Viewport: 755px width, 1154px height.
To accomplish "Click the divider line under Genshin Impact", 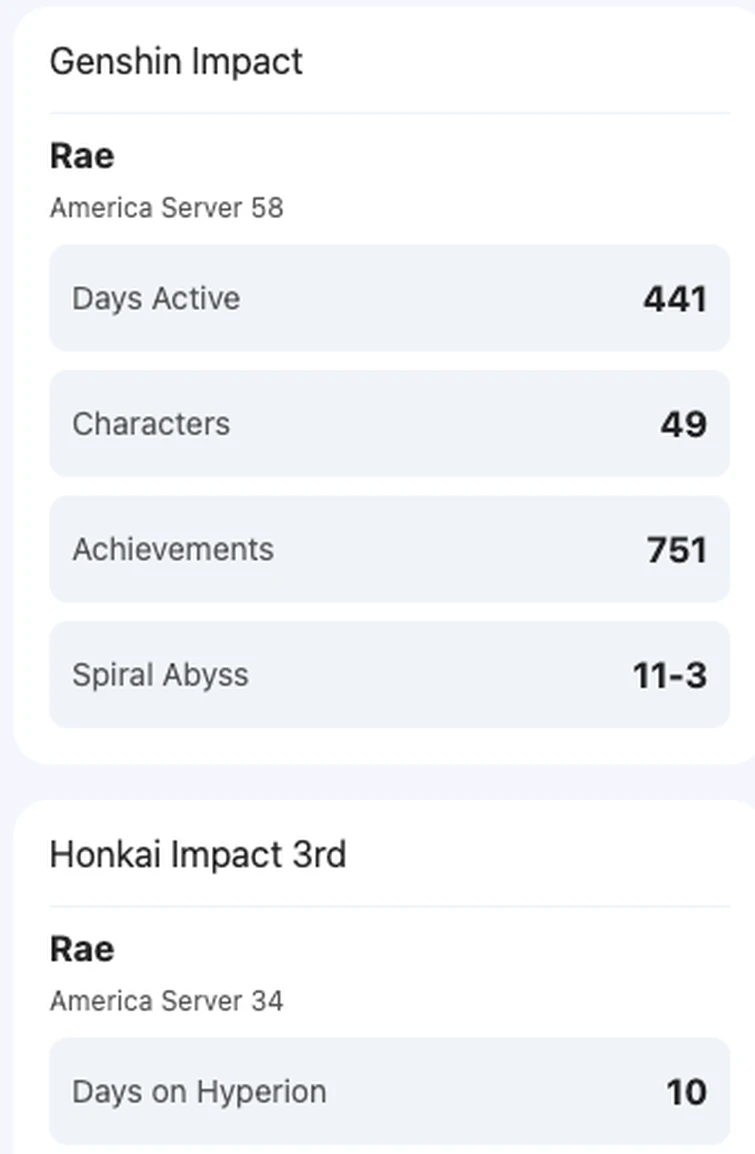I will pyautogui.click(x=390, y=114).
